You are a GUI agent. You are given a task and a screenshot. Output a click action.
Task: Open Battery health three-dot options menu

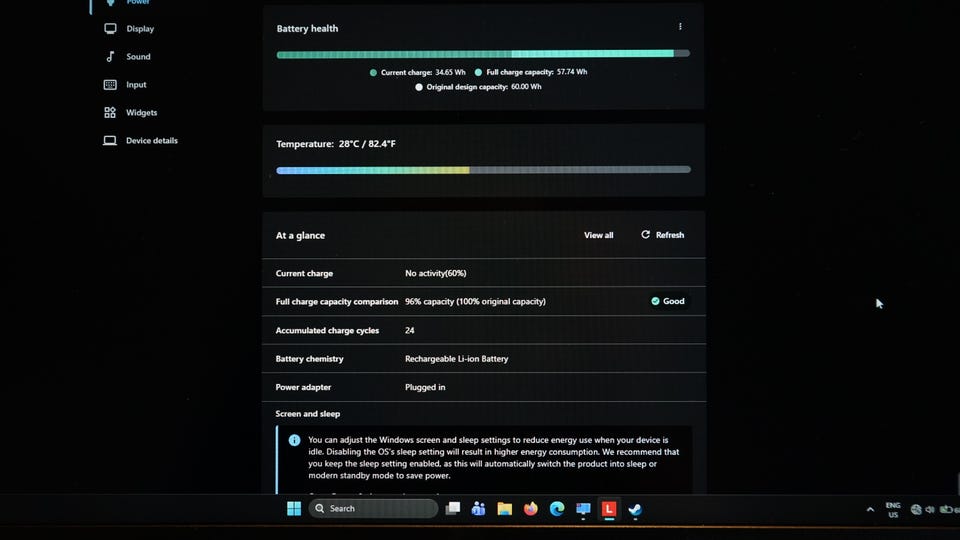680,27
